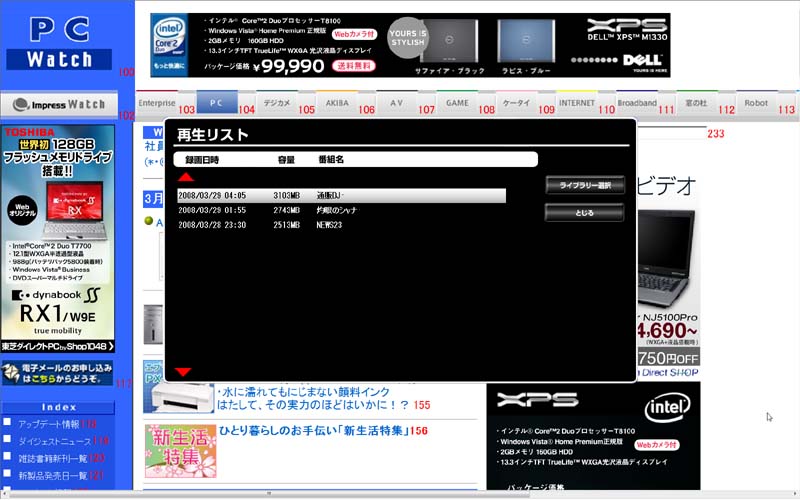Open the Robot tab
Viewport: 800px width, 500px height.
pos(756,103)
